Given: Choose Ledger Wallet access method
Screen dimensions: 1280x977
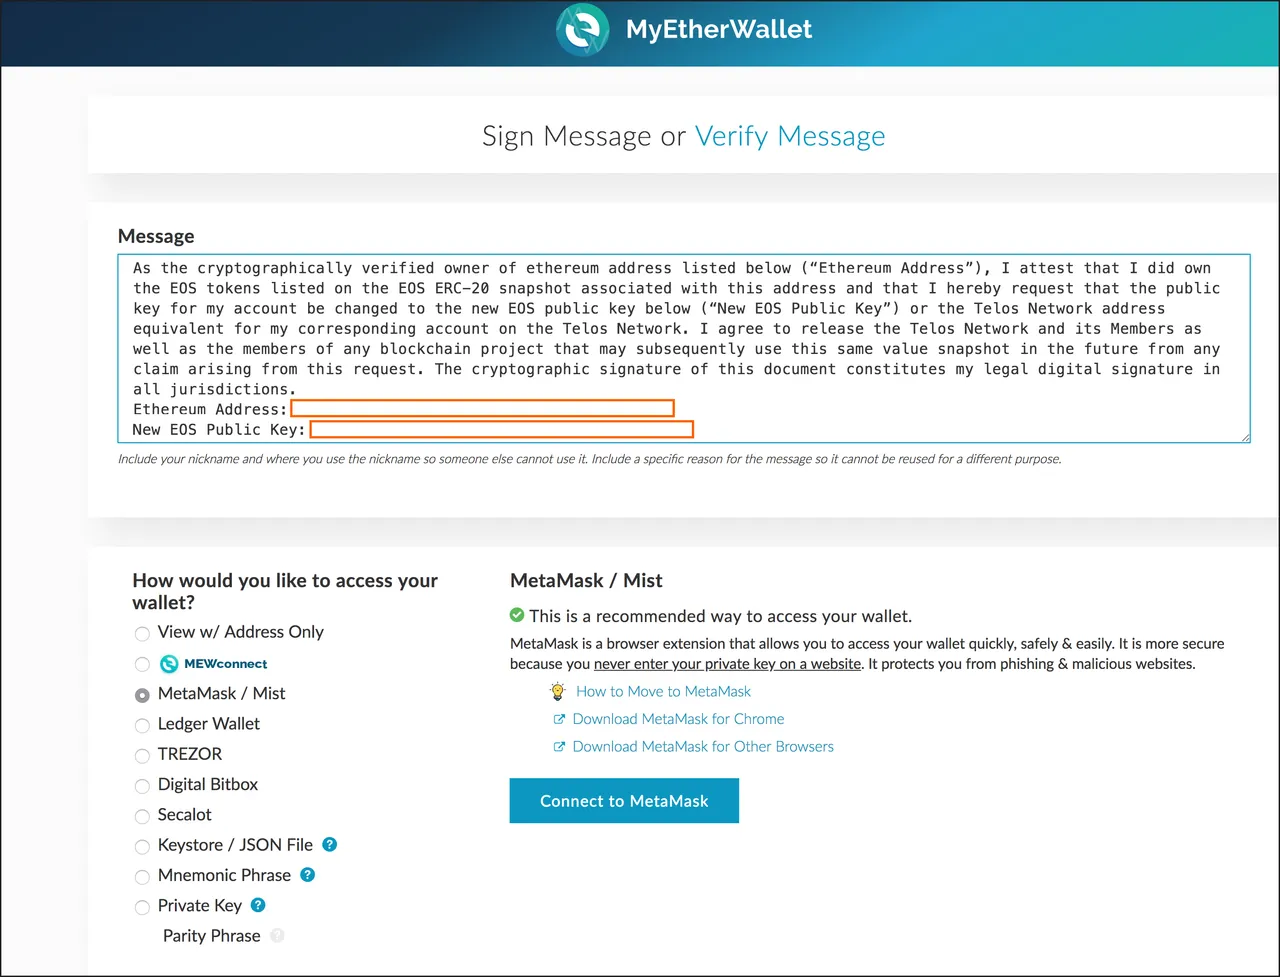Looking at the screenshot, I should (142, 725).
